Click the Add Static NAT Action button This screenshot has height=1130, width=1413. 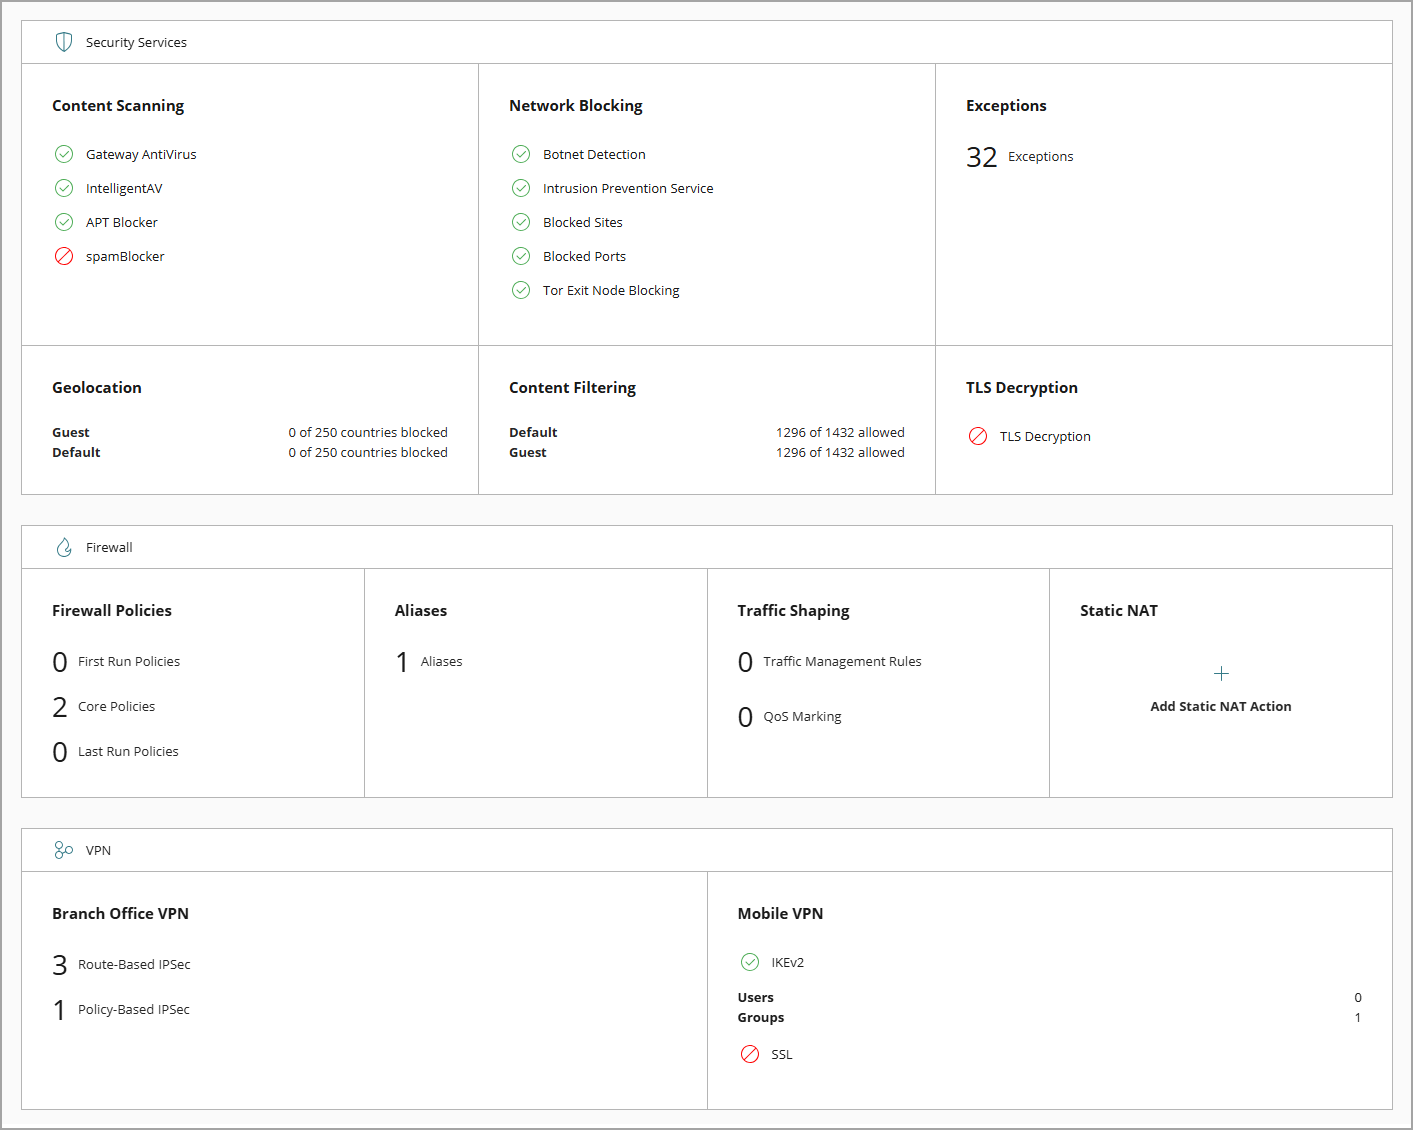coord(1221,706)
